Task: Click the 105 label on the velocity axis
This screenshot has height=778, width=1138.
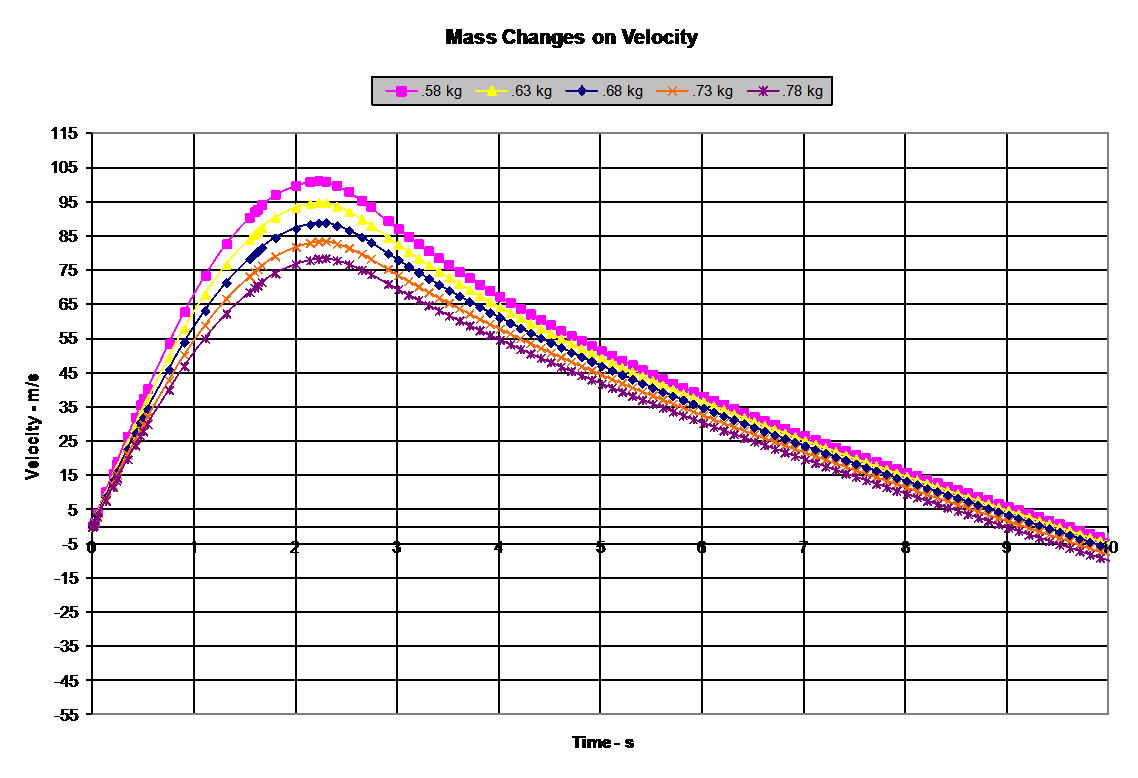Action: pyautogui.click(x=63, y=167)
